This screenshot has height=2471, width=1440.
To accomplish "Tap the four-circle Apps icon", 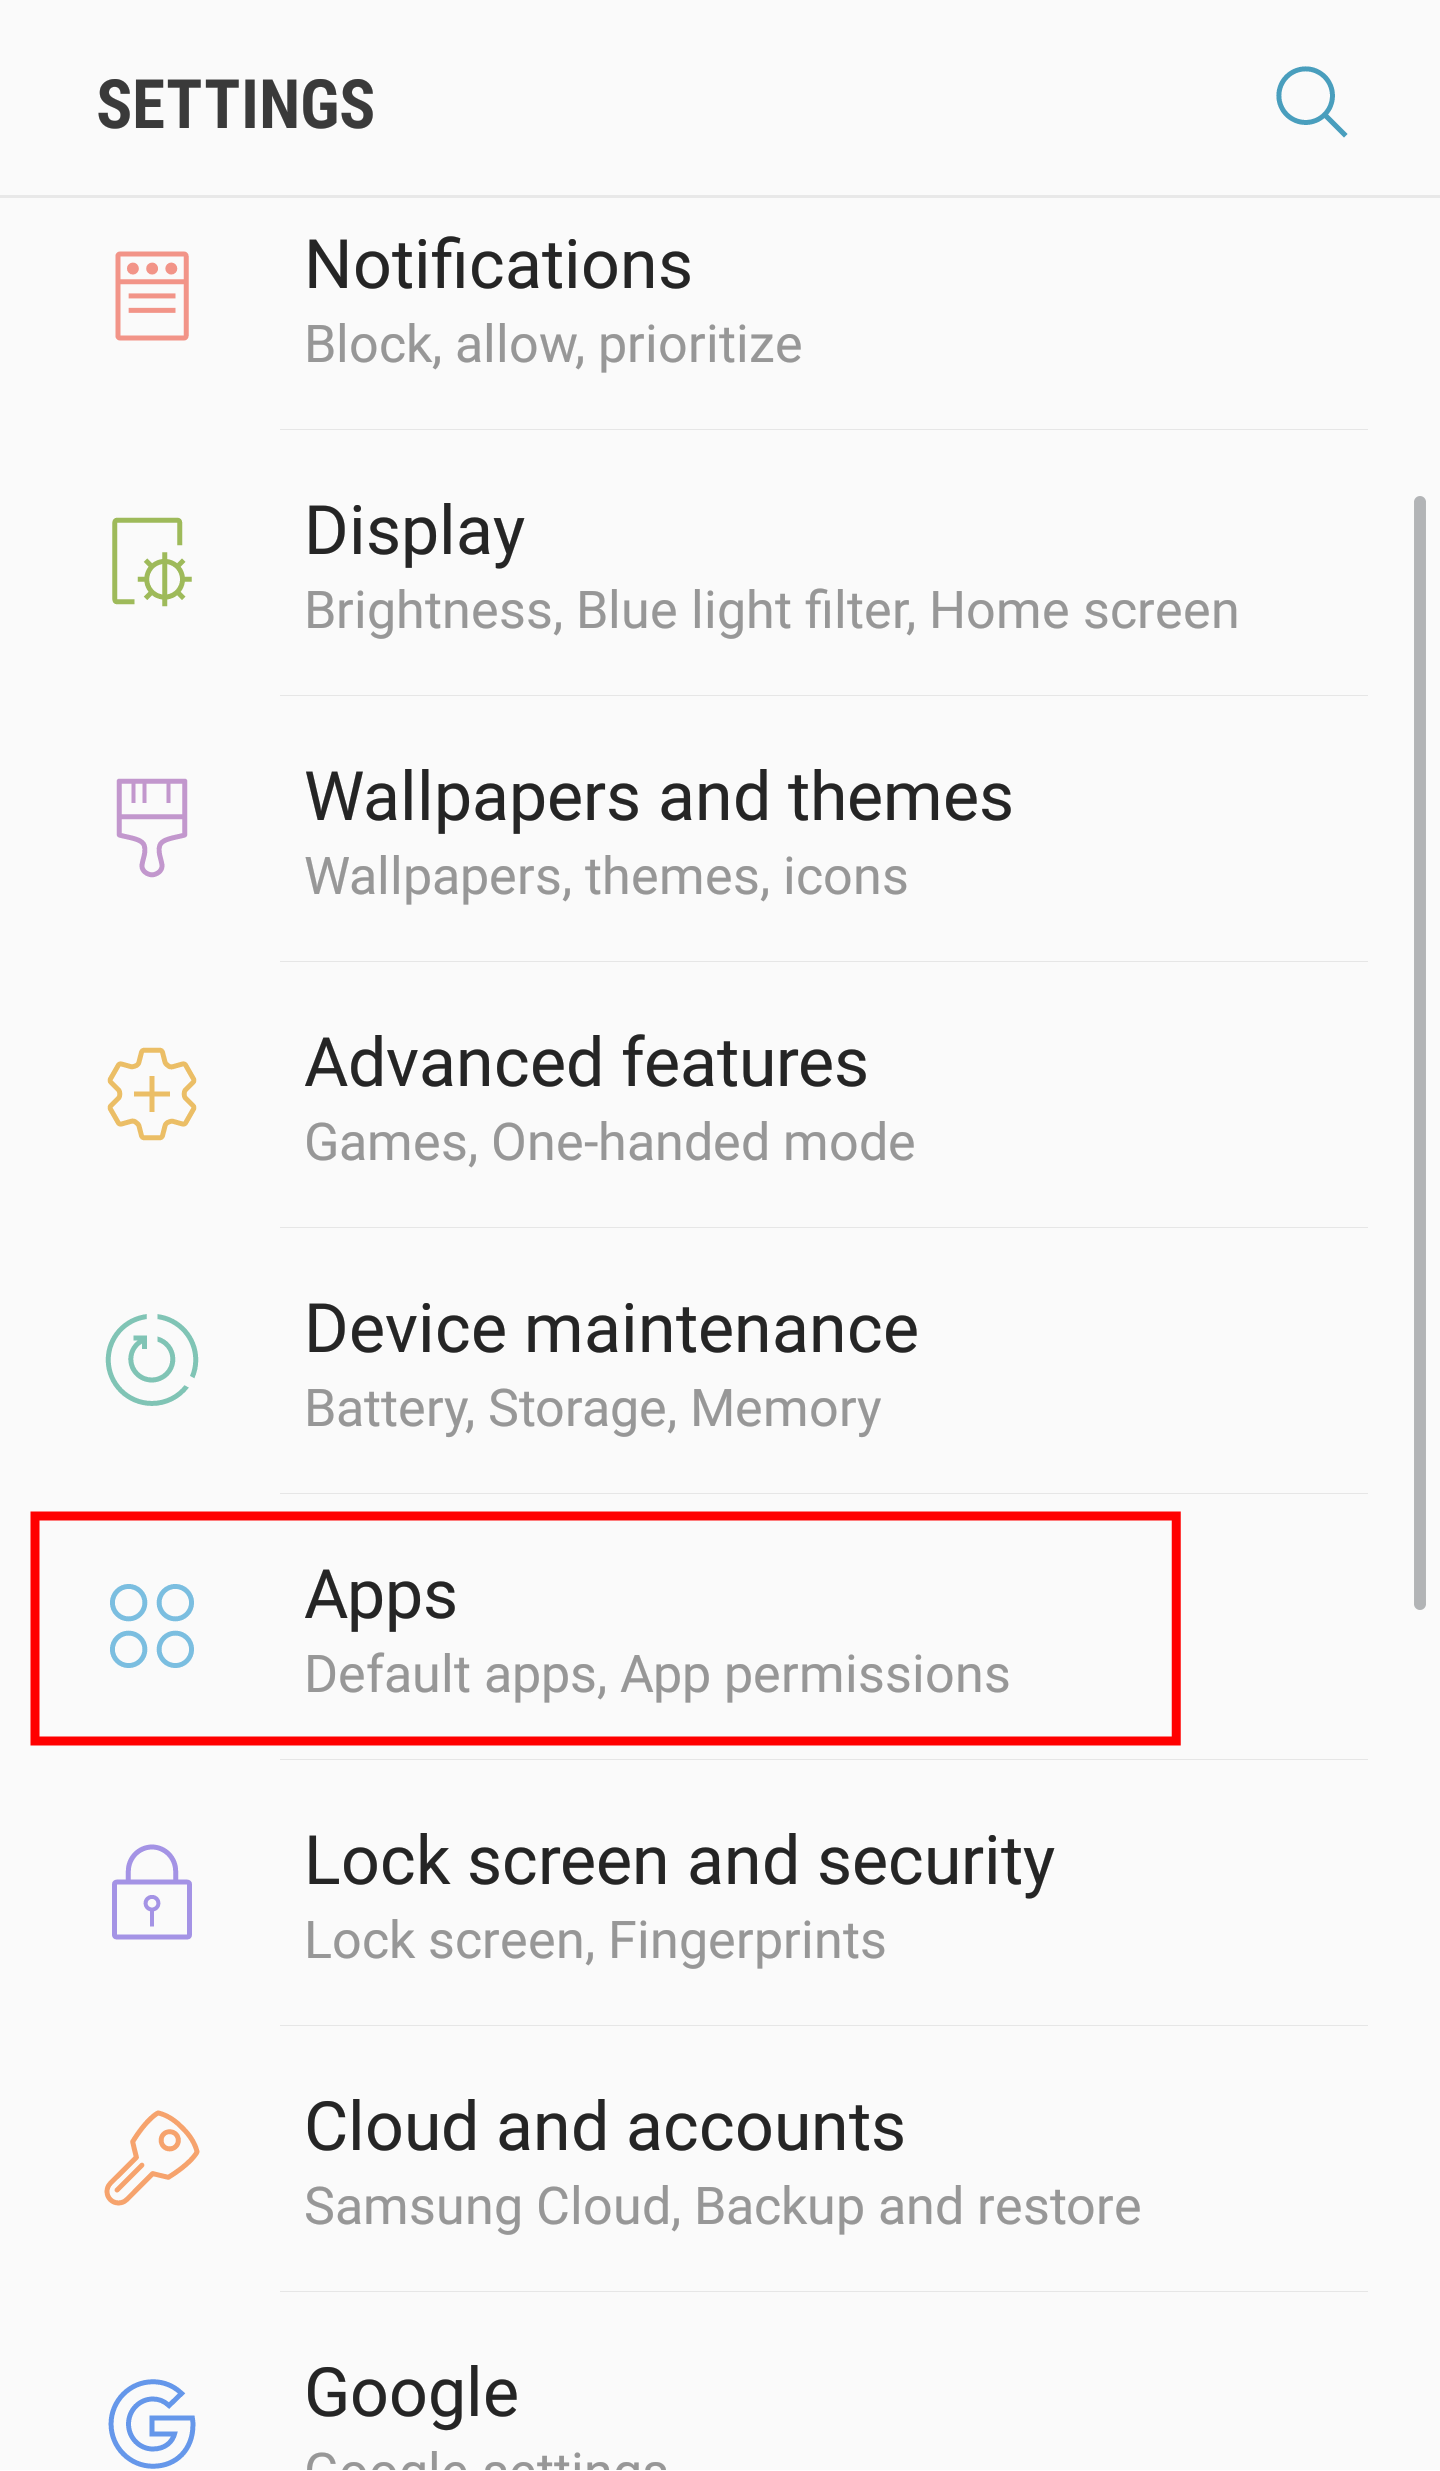I will 152,1626.
